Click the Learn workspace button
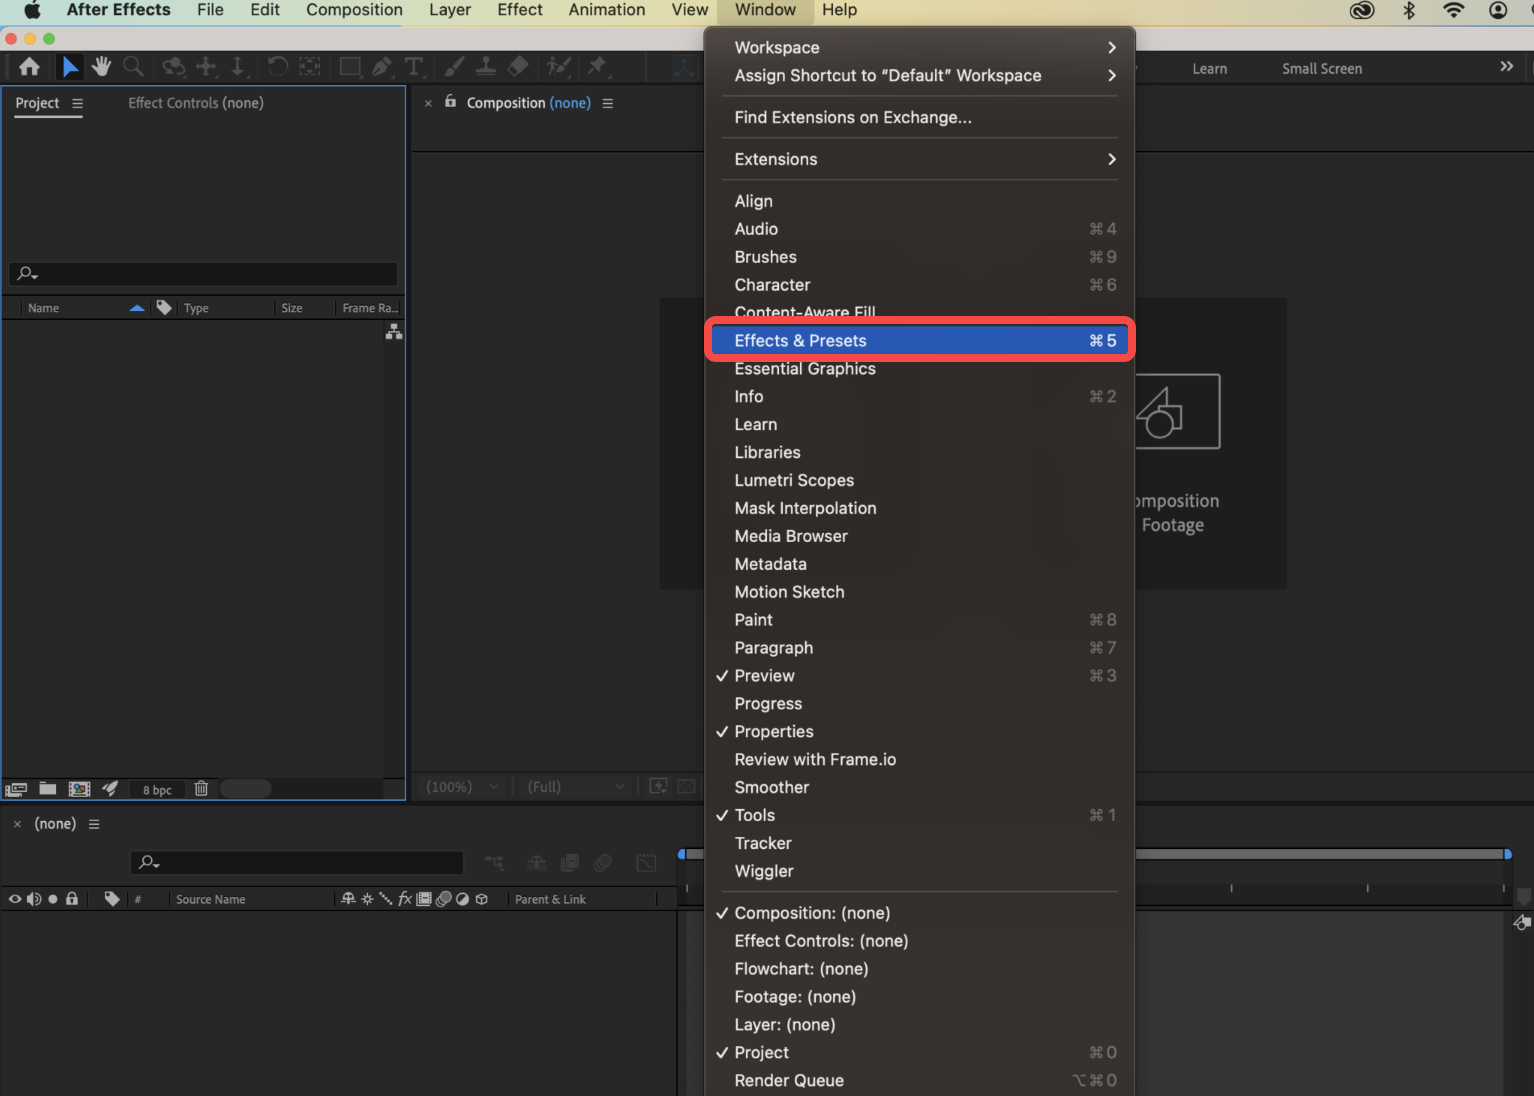Viewport: 1534px width, 1096px height. point(1210,68)
